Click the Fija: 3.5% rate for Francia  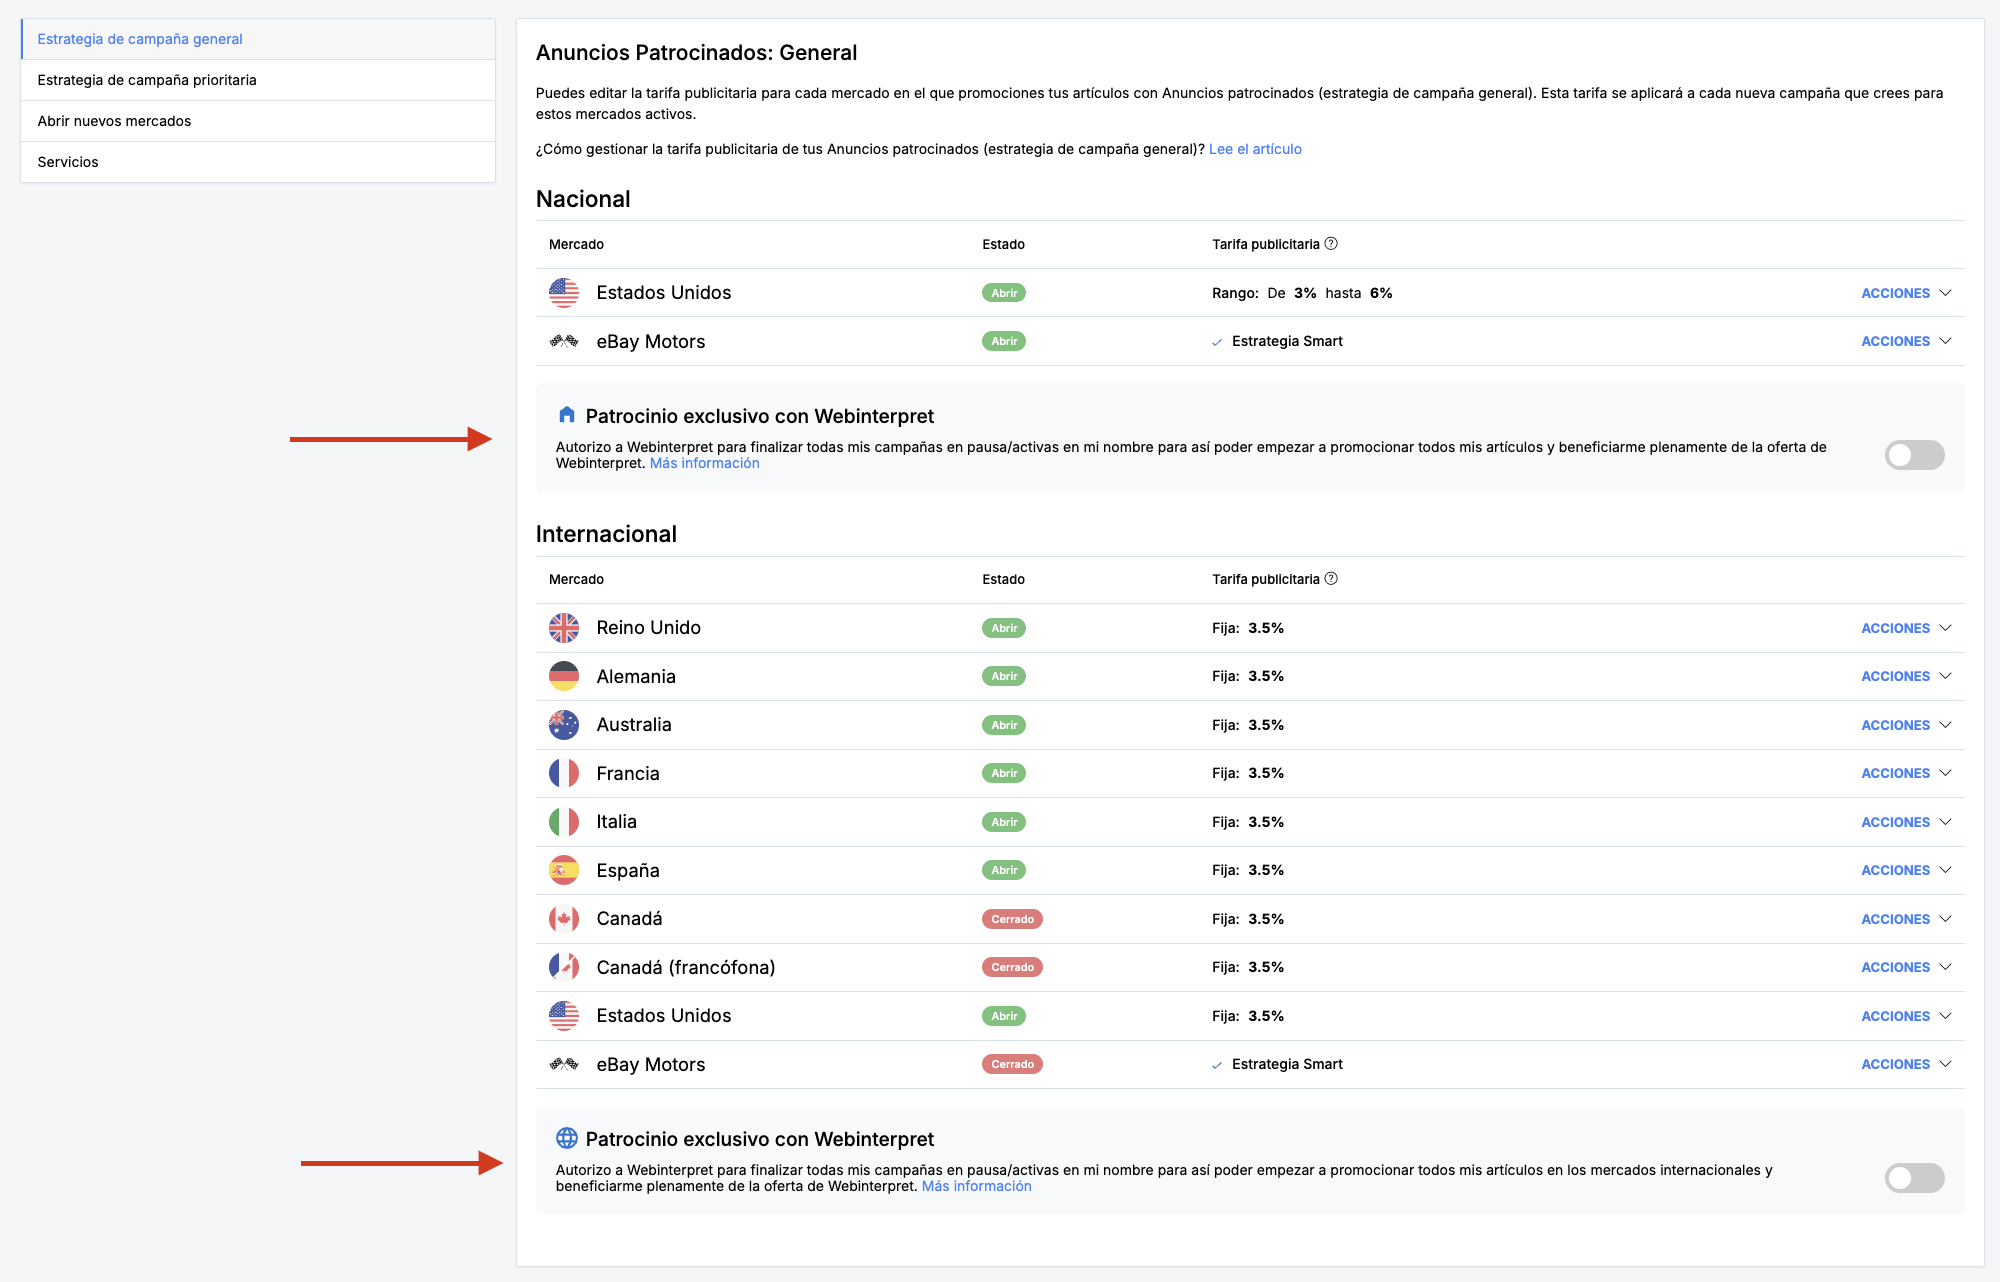[1248, 773]
